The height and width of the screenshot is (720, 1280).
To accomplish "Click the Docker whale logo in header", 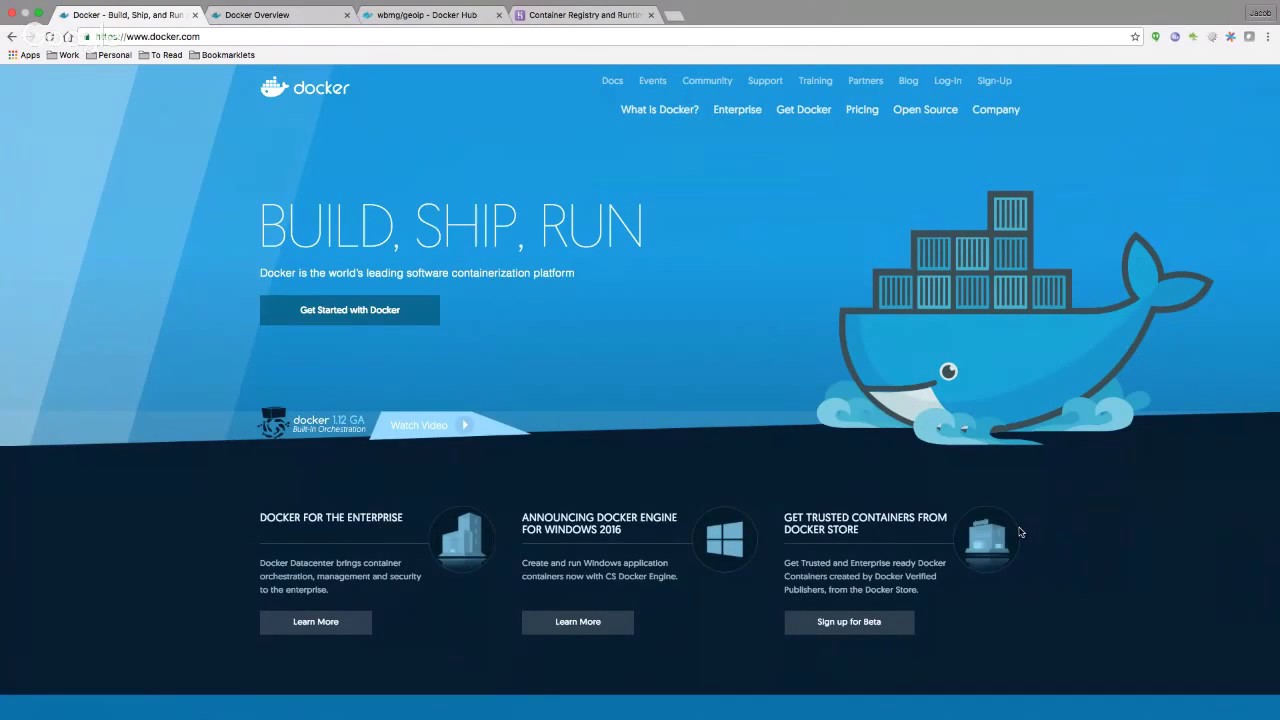I will click(305, 88).
